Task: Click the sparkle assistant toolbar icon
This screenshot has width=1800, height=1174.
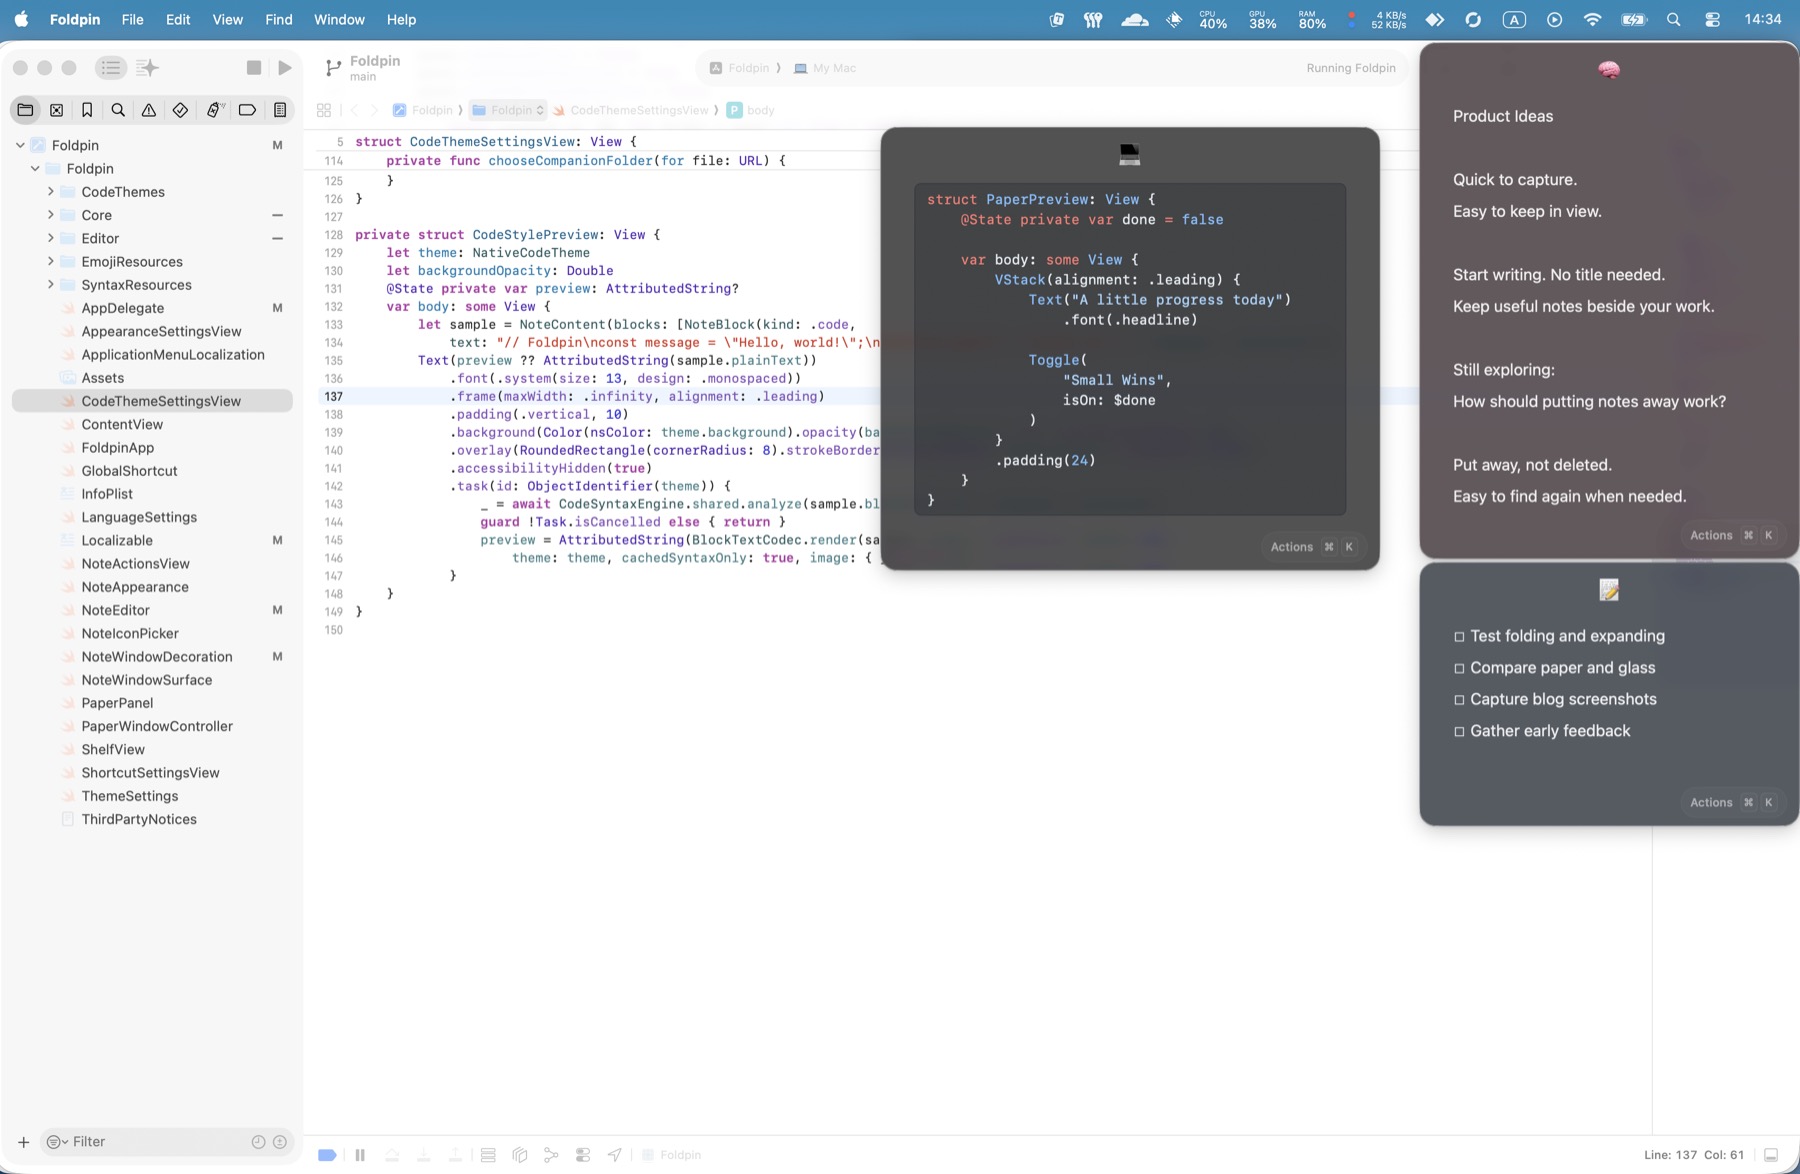Action: click(x=147, y=68)
